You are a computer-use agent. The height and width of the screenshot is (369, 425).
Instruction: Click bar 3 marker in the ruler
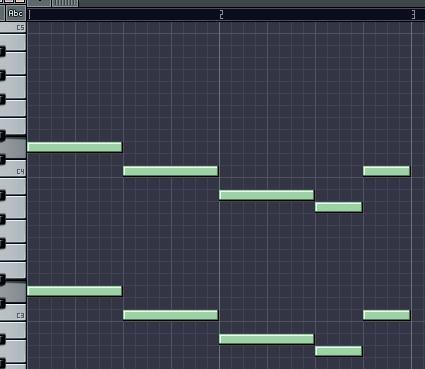pos(413,15)
